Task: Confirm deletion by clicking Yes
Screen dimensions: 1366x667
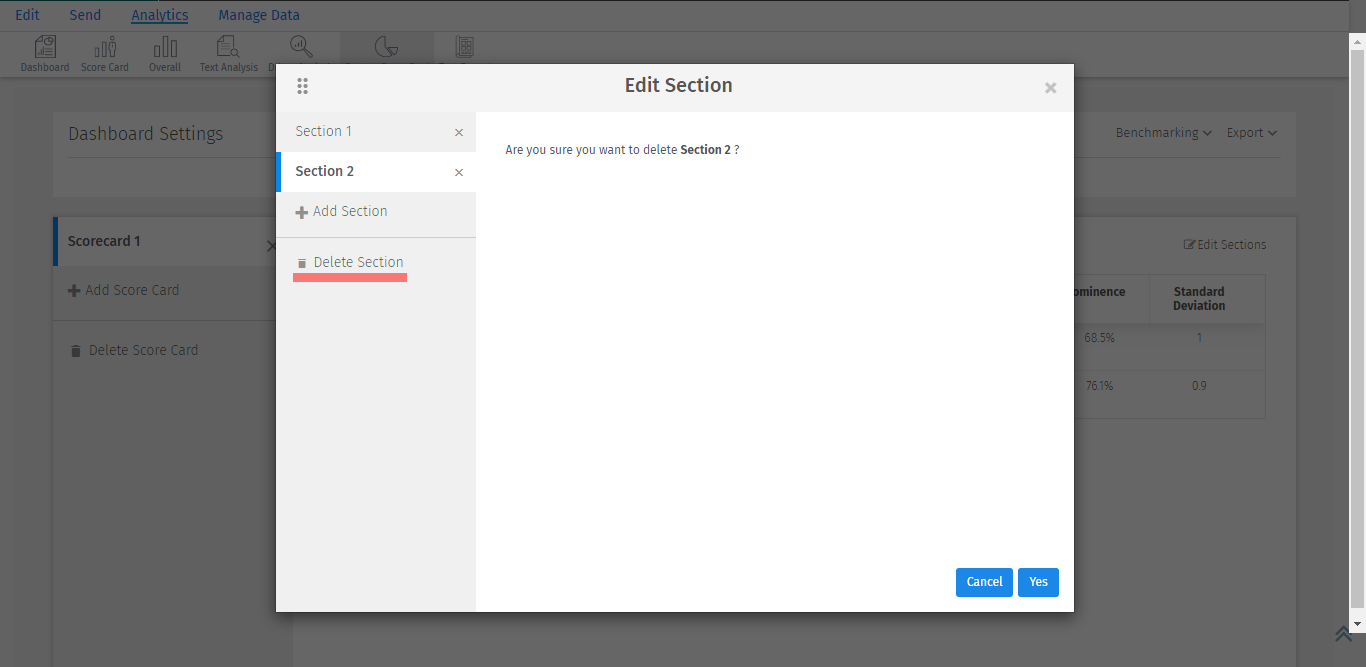Action: point(1038,582)
